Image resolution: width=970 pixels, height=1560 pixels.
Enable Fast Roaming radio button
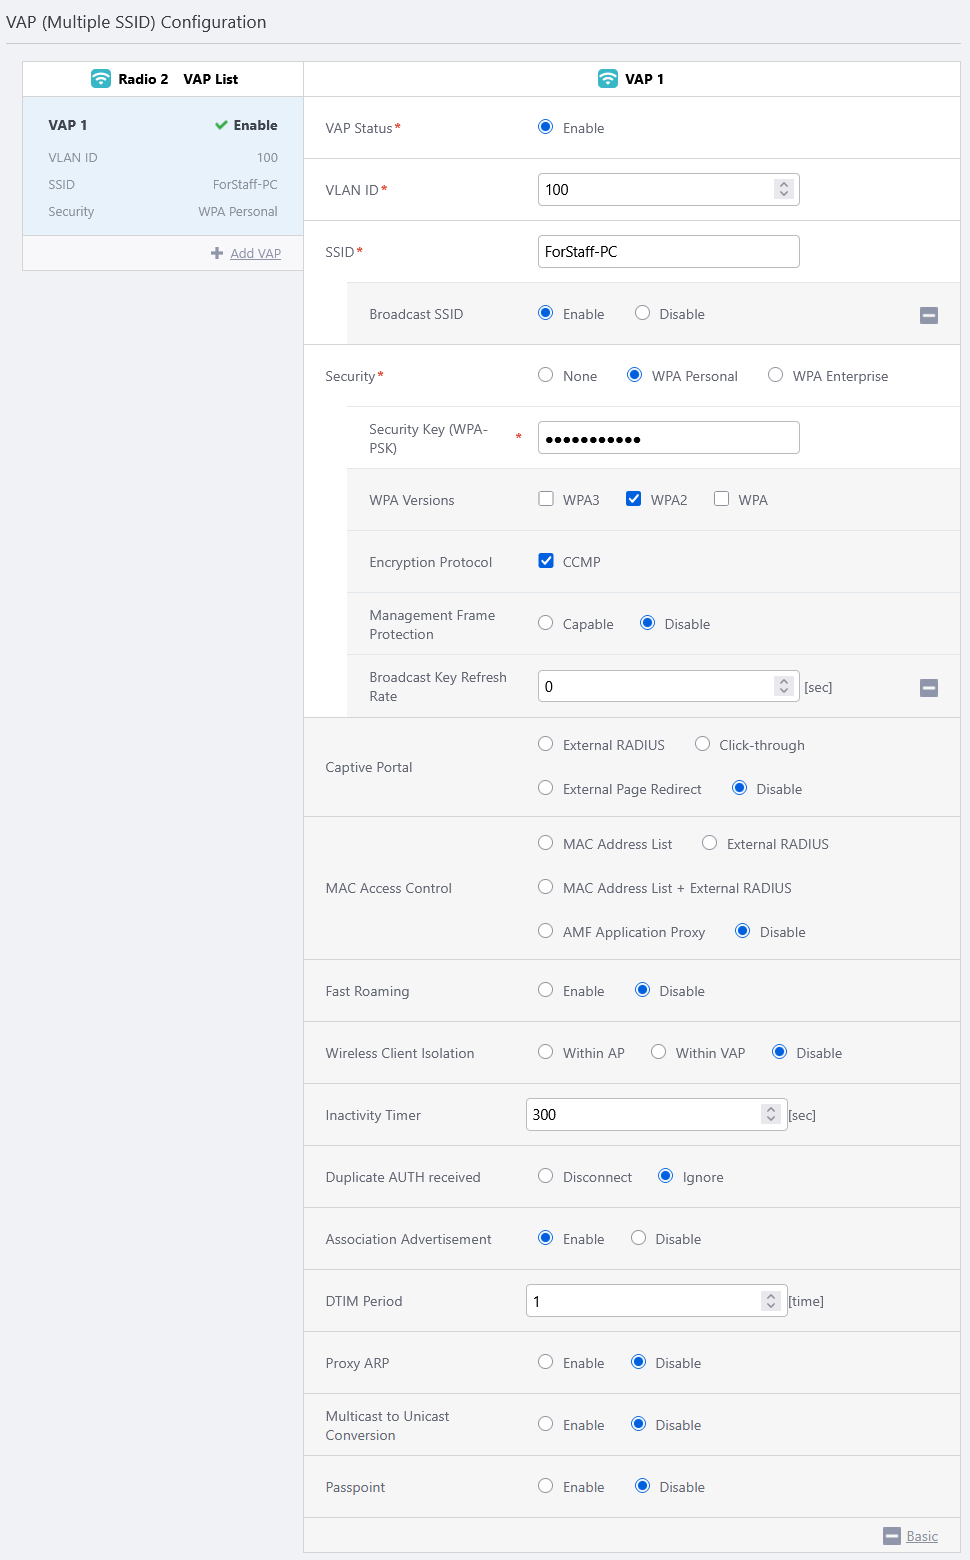(x=546, y=990)
